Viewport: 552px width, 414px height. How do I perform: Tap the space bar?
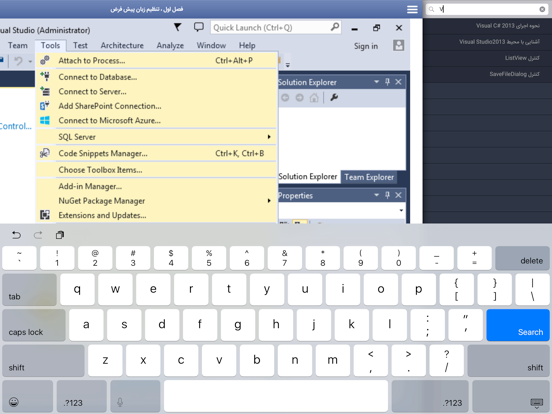(276, 396)
